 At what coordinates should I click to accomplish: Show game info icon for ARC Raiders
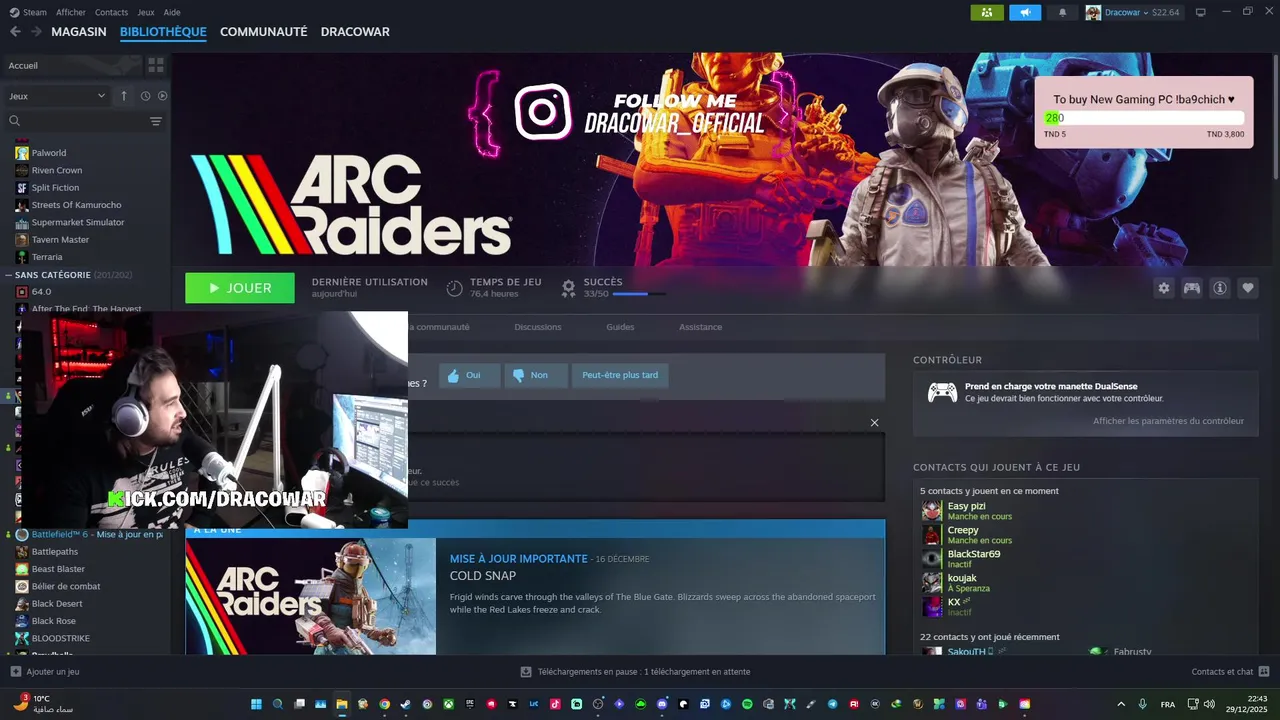coord(1220,288)
